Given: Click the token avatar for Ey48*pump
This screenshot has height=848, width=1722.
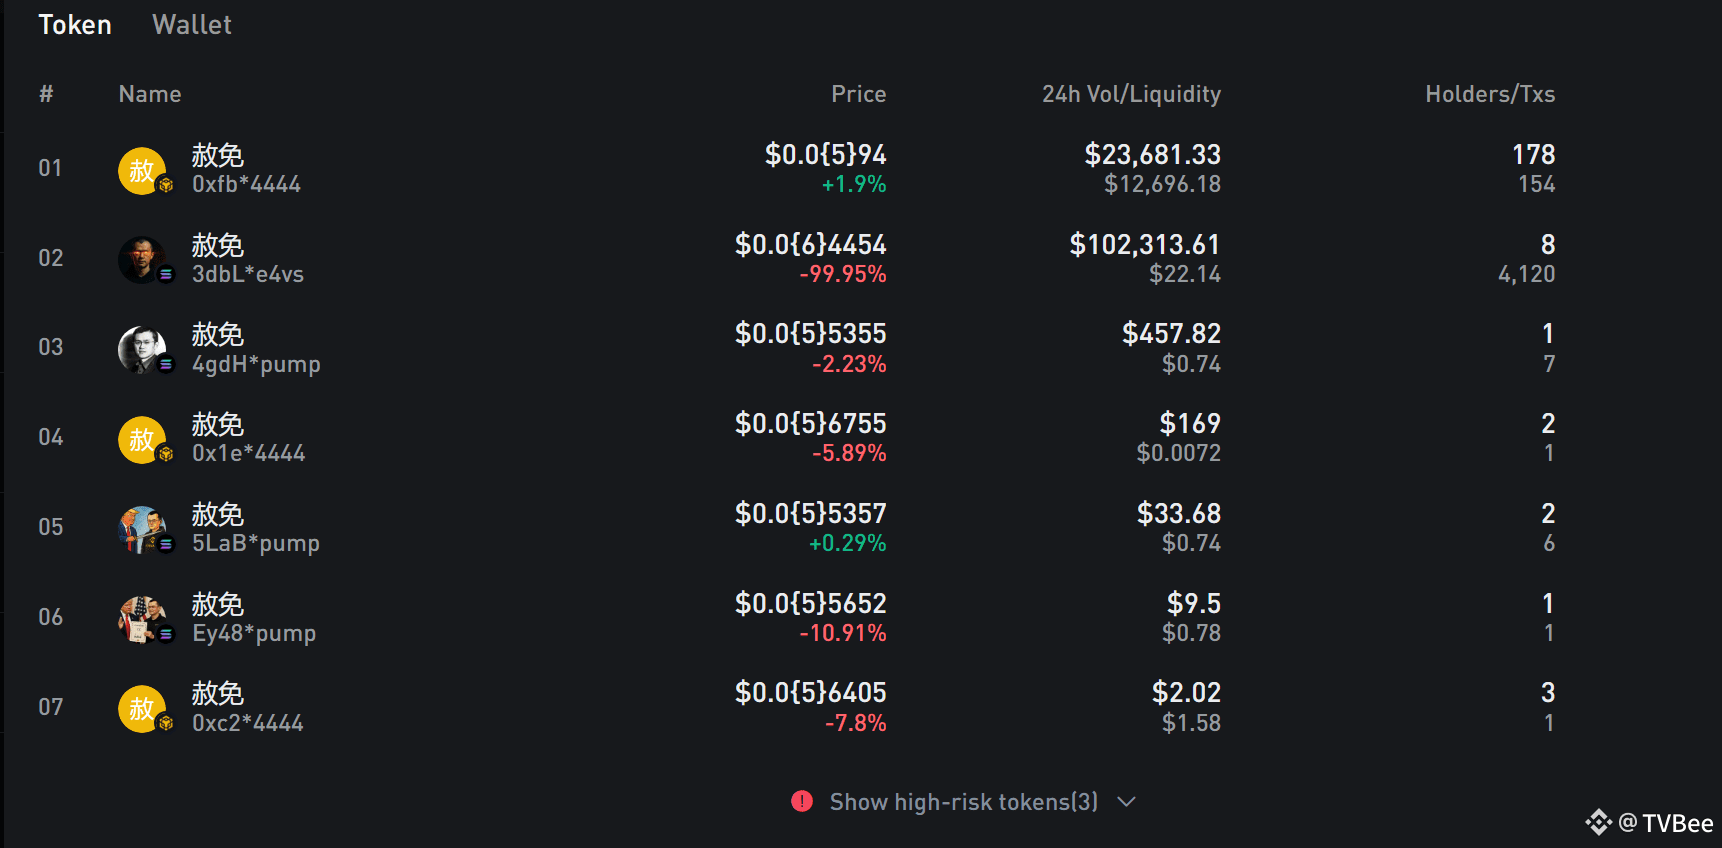Looking at the screenshot, I should 142,619.
